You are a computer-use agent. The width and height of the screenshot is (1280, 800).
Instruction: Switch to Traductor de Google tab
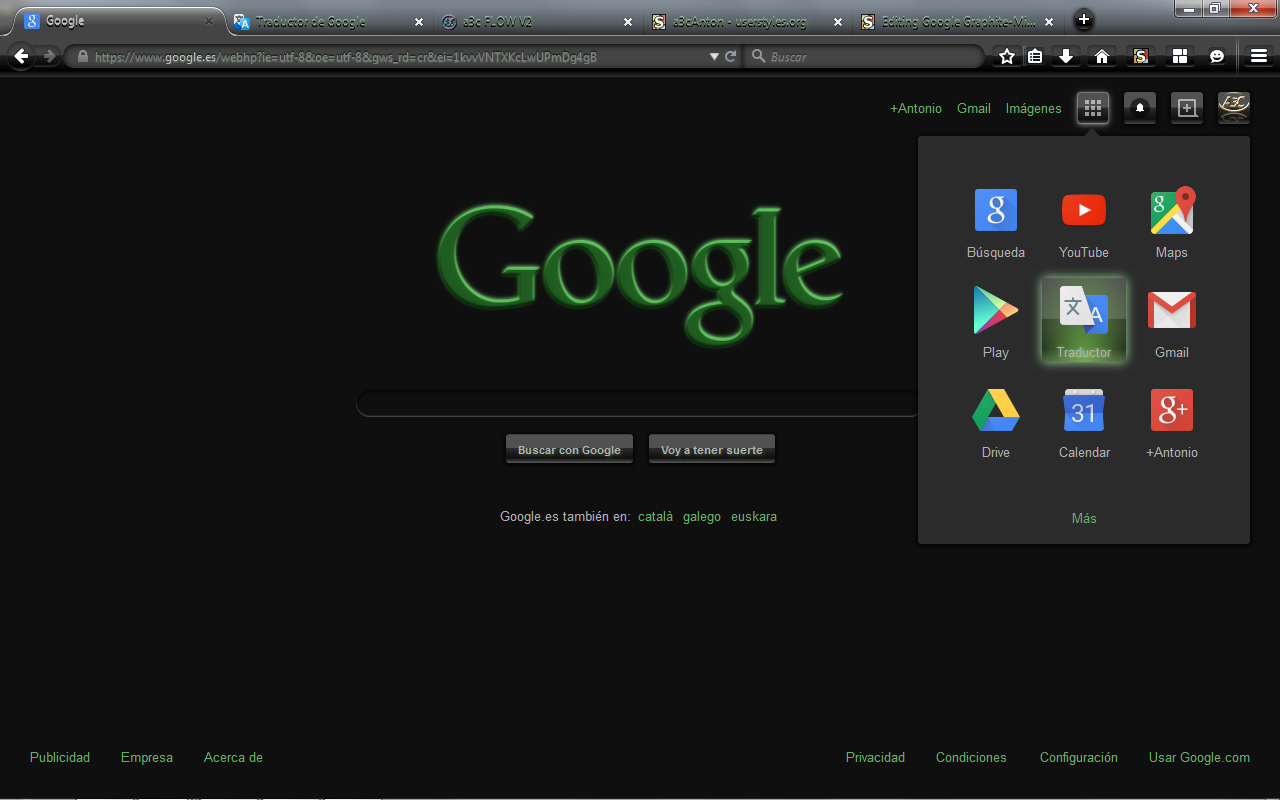[x=328, y=21]
